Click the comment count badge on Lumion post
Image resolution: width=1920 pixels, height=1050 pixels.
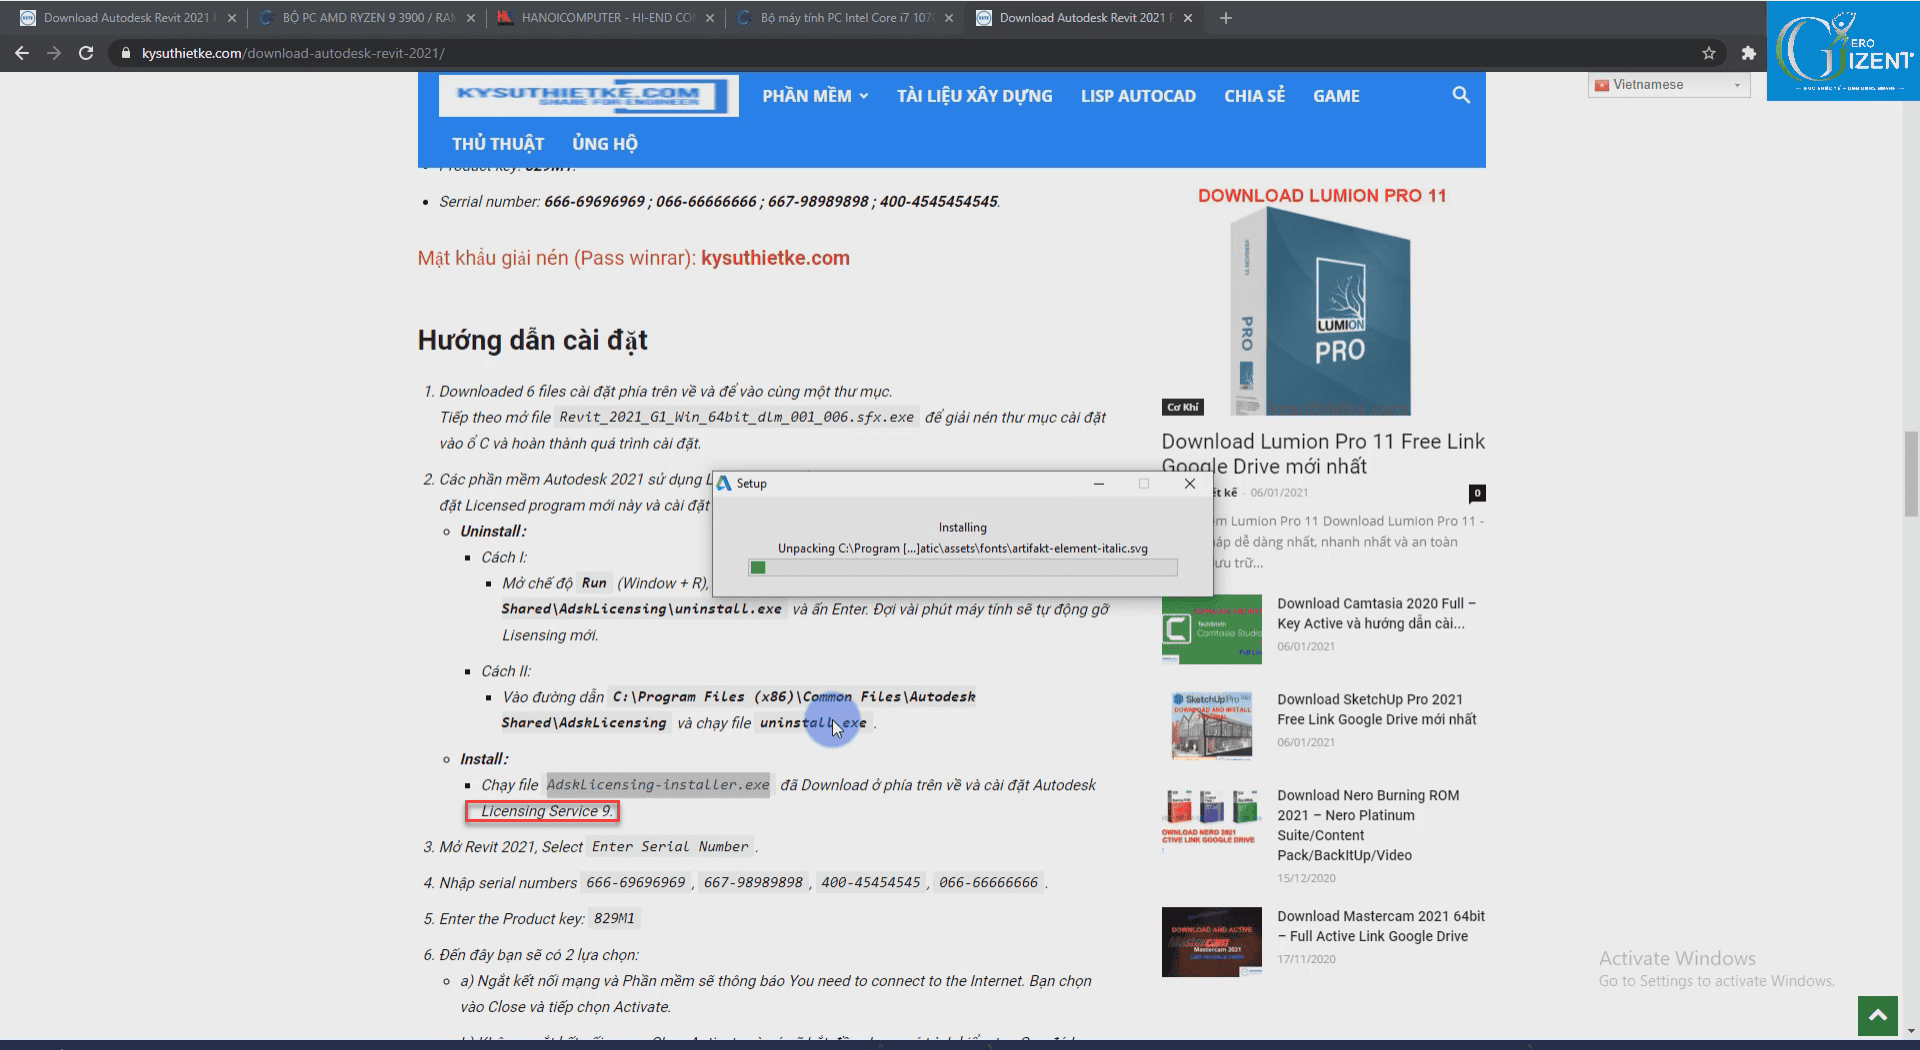coord(1477,493)
